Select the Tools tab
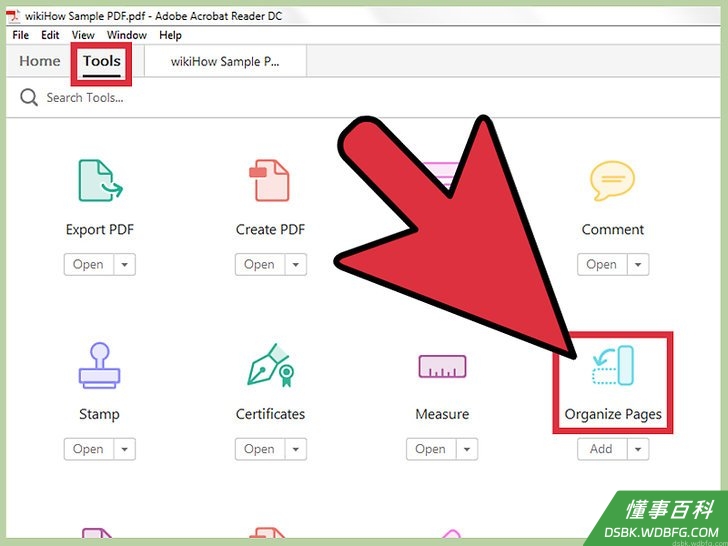This screenshot has height=546, width=728. pyautogui.click(x=102, y=61)
